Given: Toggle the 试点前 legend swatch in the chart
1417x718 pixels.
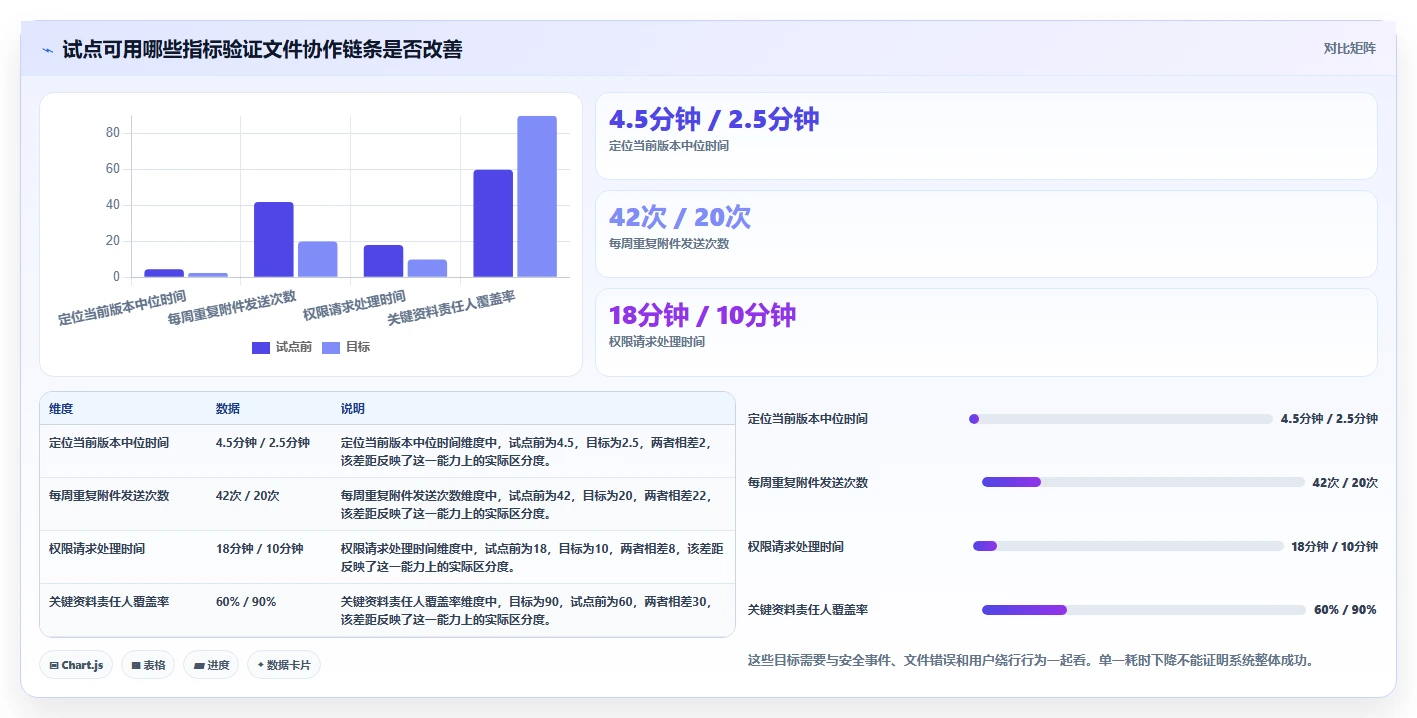Looking at the screenshot, I should [261, 347].
